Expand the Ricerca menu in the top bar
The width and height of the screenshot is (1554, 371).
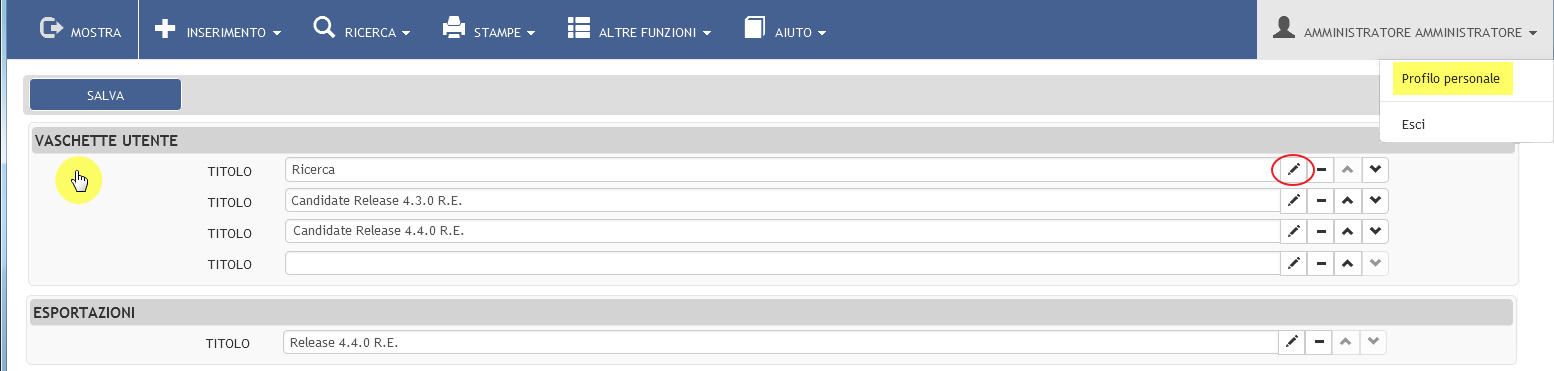pos(362,30)
